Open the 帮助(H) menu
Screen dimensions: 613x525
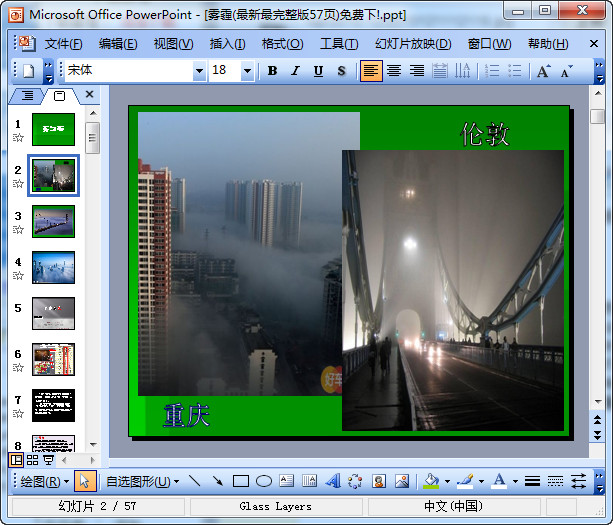pyautogui.click(x=548, y=44)
